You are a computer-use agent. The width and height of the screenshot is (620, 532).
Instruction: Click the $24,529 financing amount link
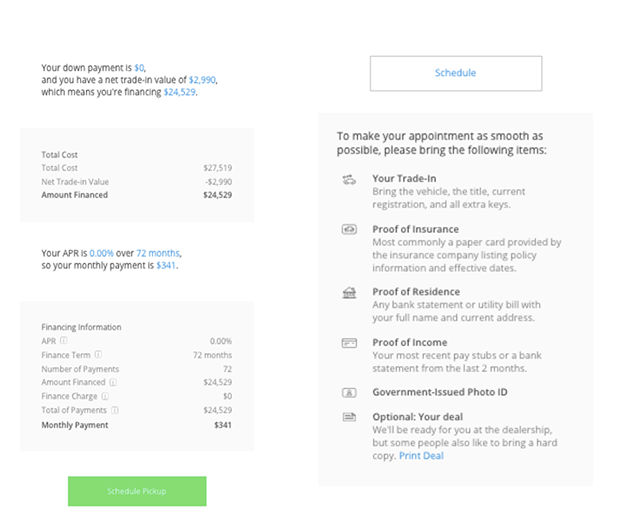[181, 92]
